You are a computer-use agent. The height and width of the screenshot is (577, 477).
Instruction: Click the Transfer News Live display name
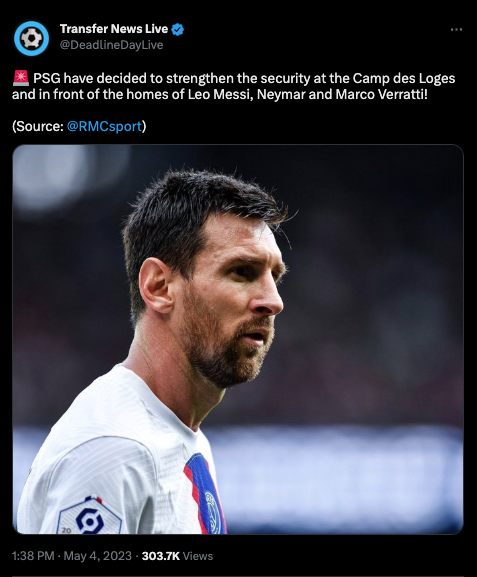tap(114, 29)
